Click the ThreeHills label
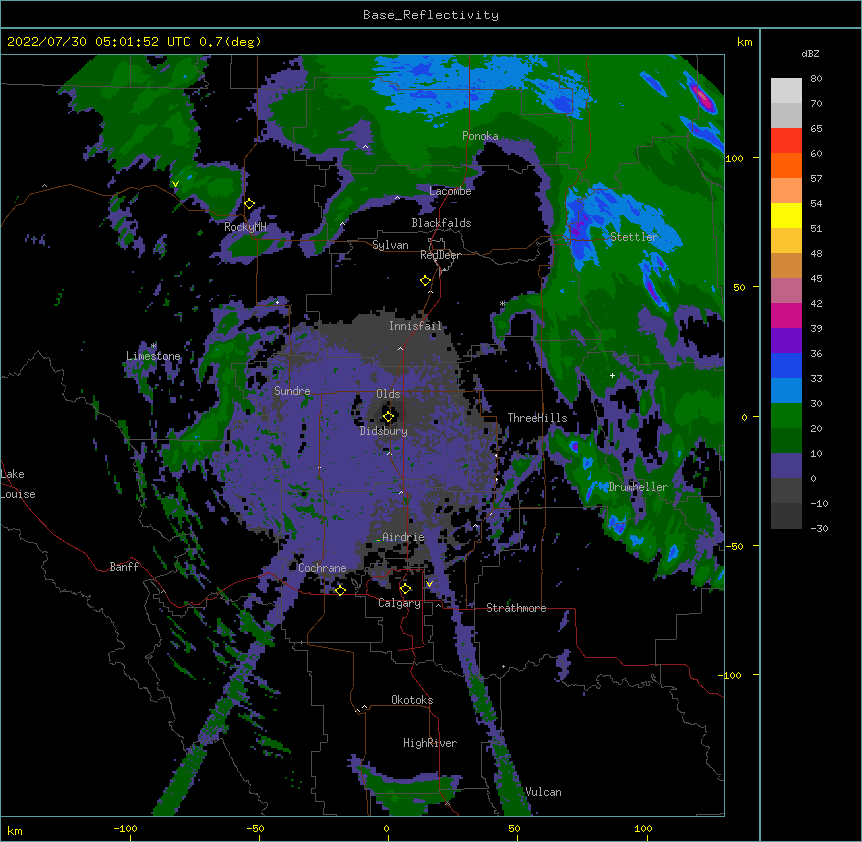The image size is (862, 842). tap(537, 418)
